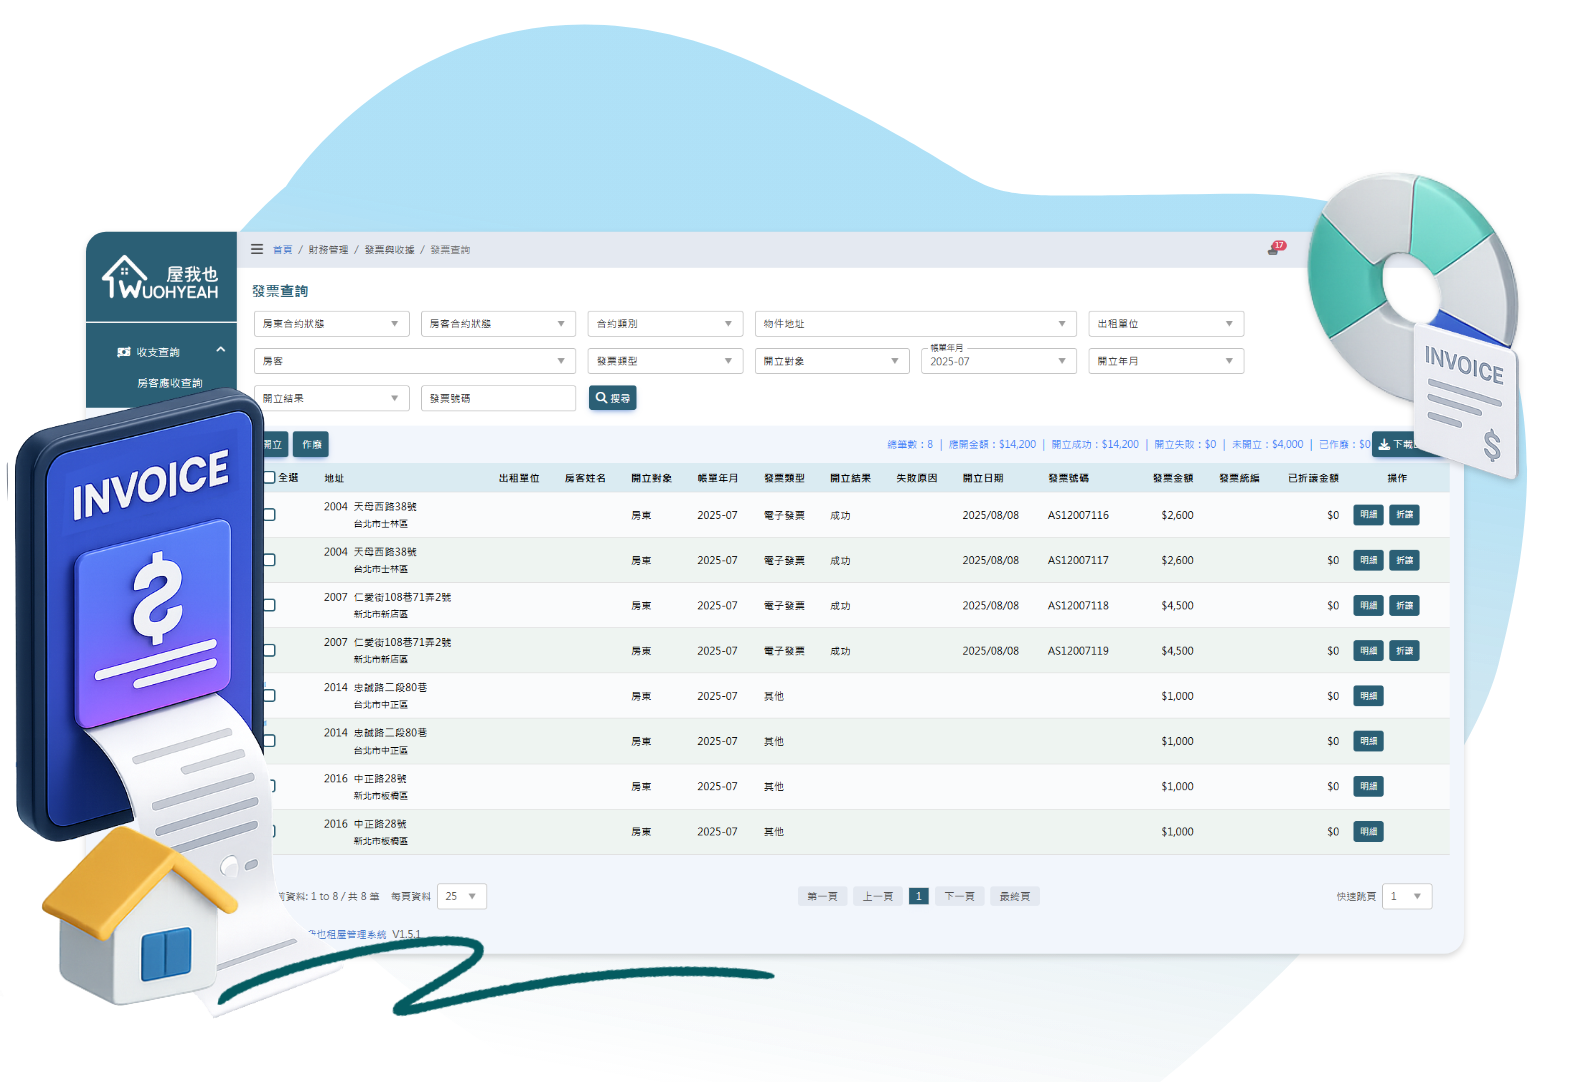
Task: Expand the 發票類型 dropdown
Action: [665, 361]
